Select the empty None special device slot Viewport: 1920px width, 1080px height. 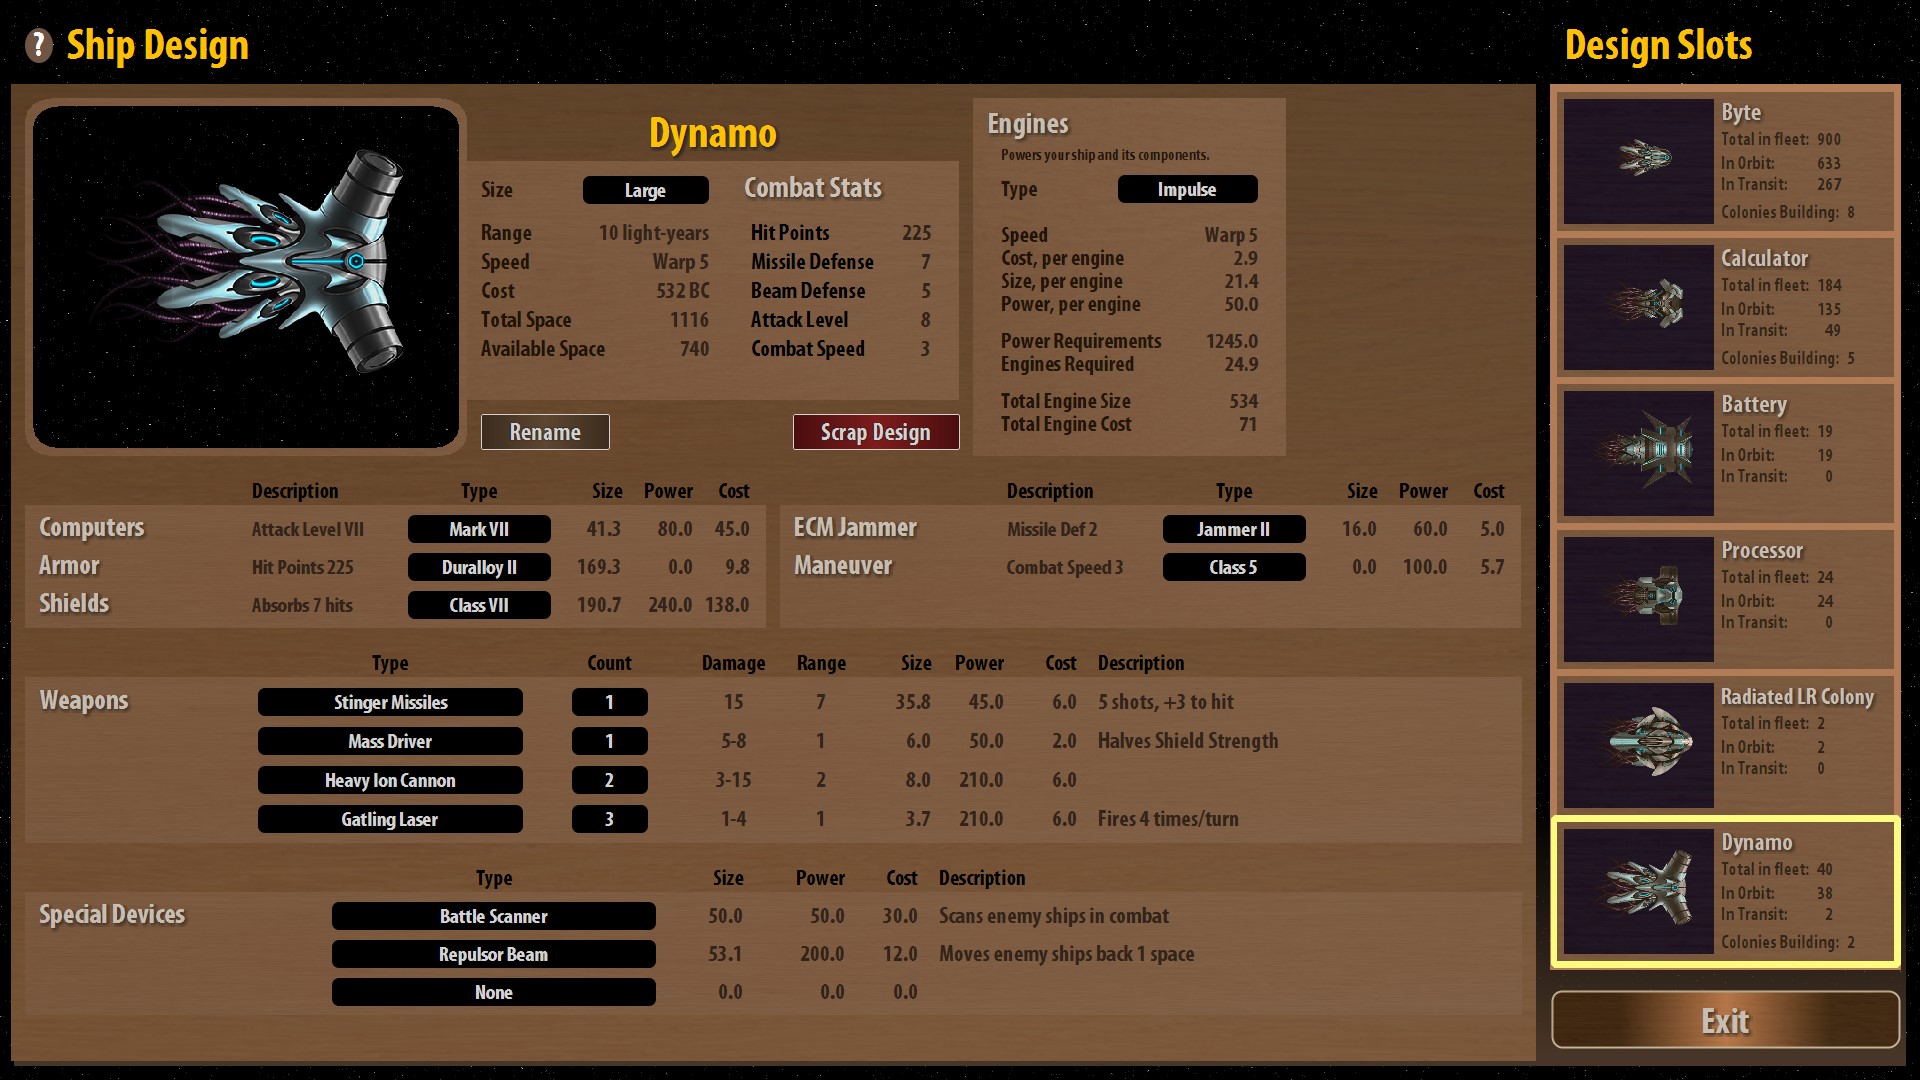(493, 992)
